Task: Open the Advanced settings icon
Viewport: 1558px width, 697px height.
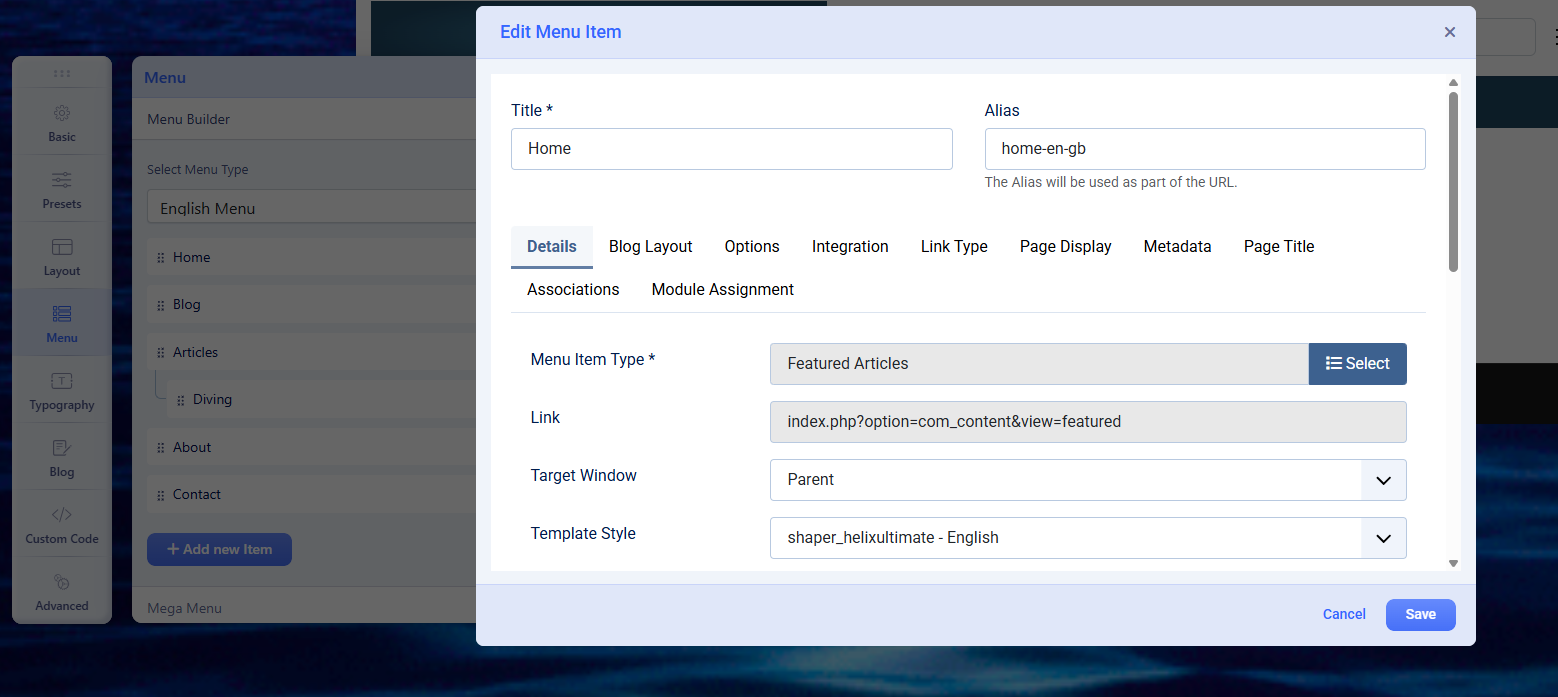Action: coord(62,582)
